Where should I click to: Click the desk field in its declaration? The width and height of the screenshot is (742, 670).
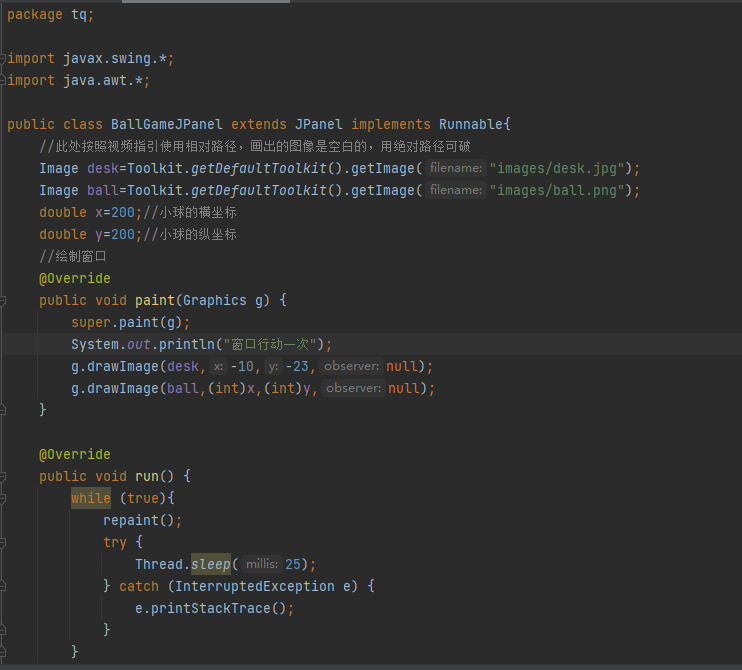click(103, 168)
